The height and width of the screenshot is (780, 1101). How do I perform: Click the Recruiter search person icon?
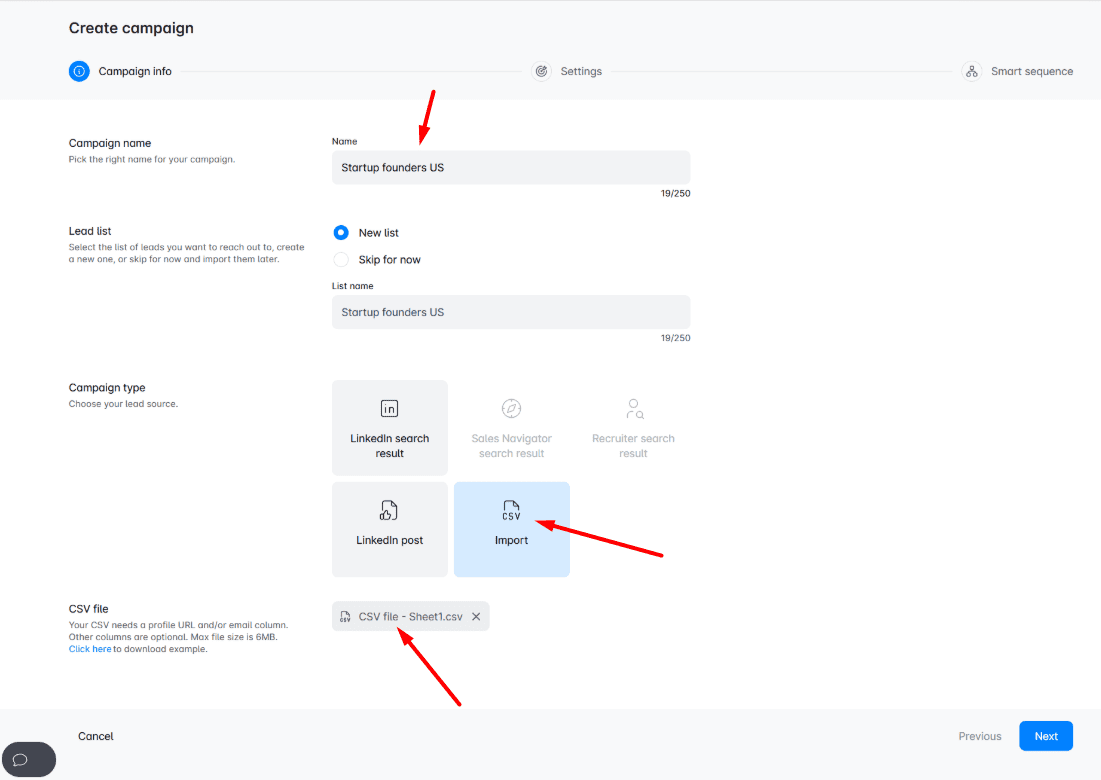point(634,408)
